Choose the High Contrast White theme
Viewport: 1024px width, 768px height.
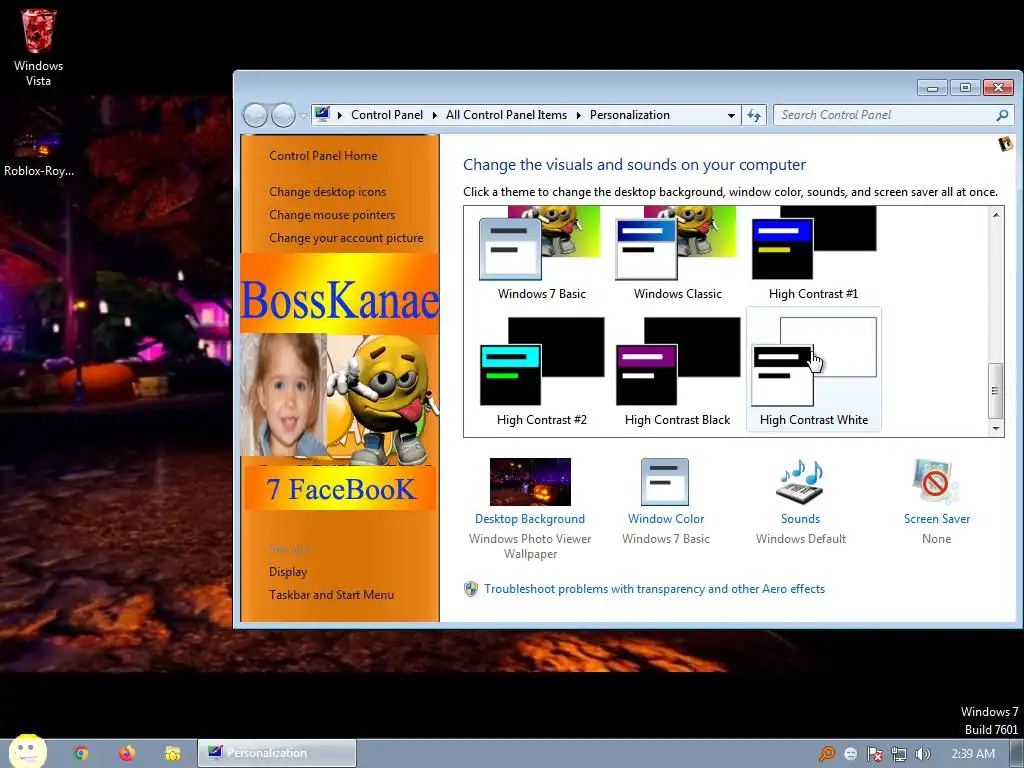coord(814,370)
